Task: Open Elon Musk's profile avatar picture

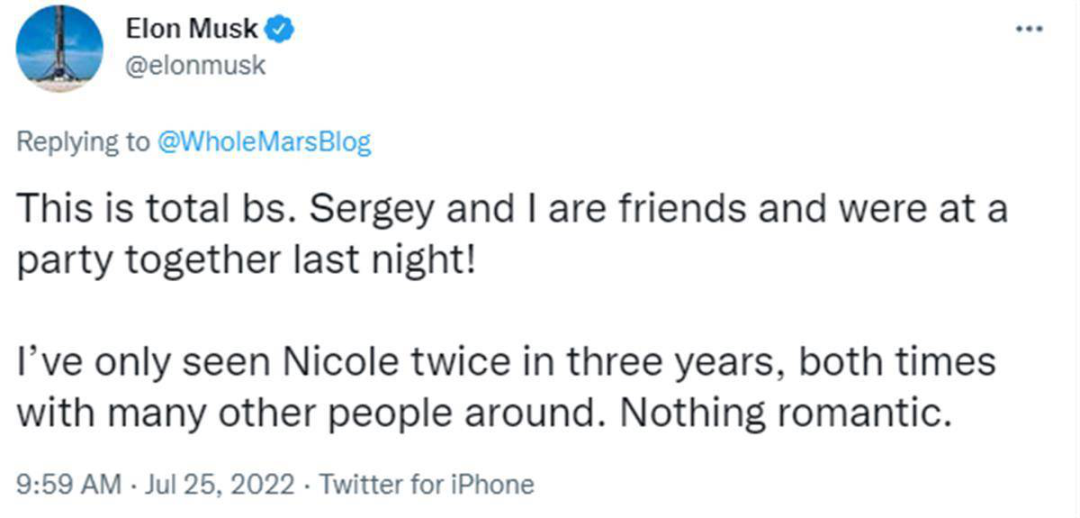Action: click(x=61, y=48)
